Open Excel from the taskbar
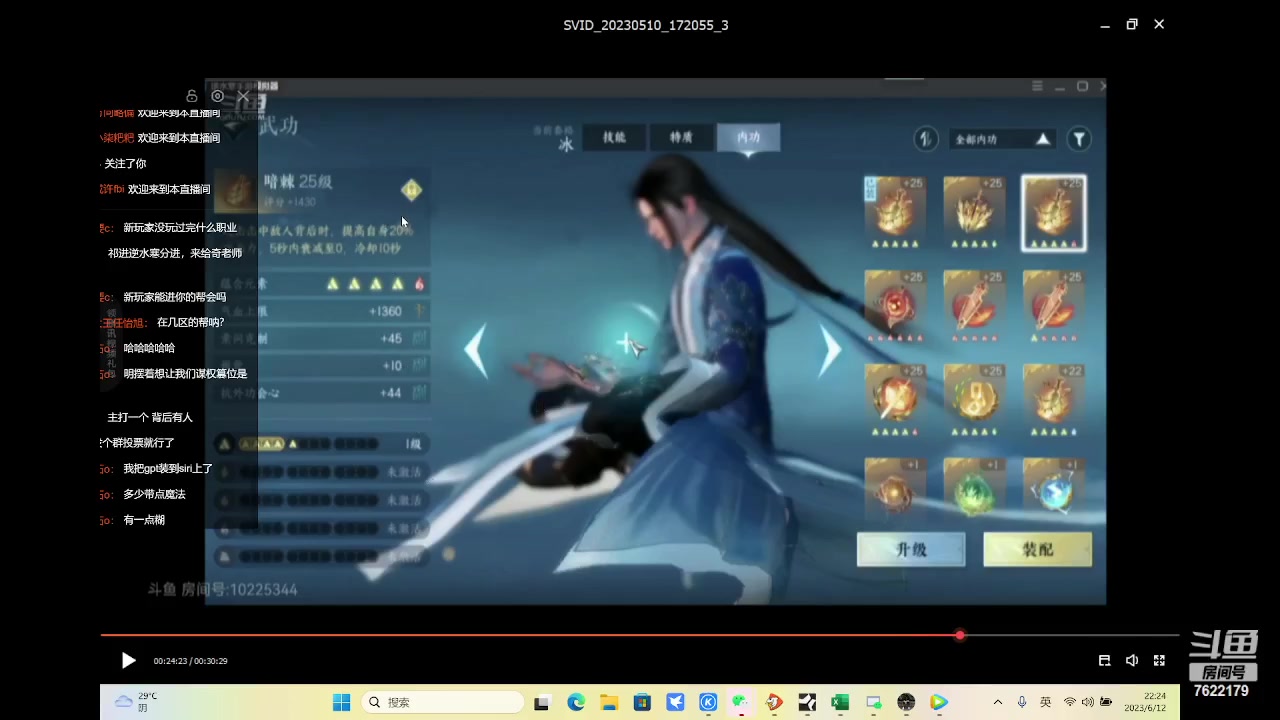Image resolution: width=1280 pixels, height=720 pixels. click(840, 702)
